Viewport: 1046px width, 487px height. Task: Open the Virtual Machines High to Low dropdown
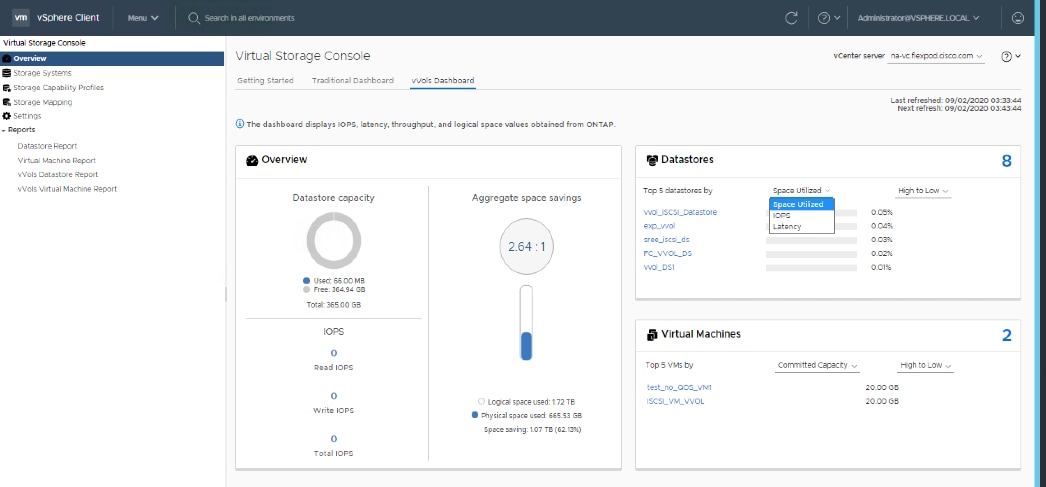click(925, 366)
